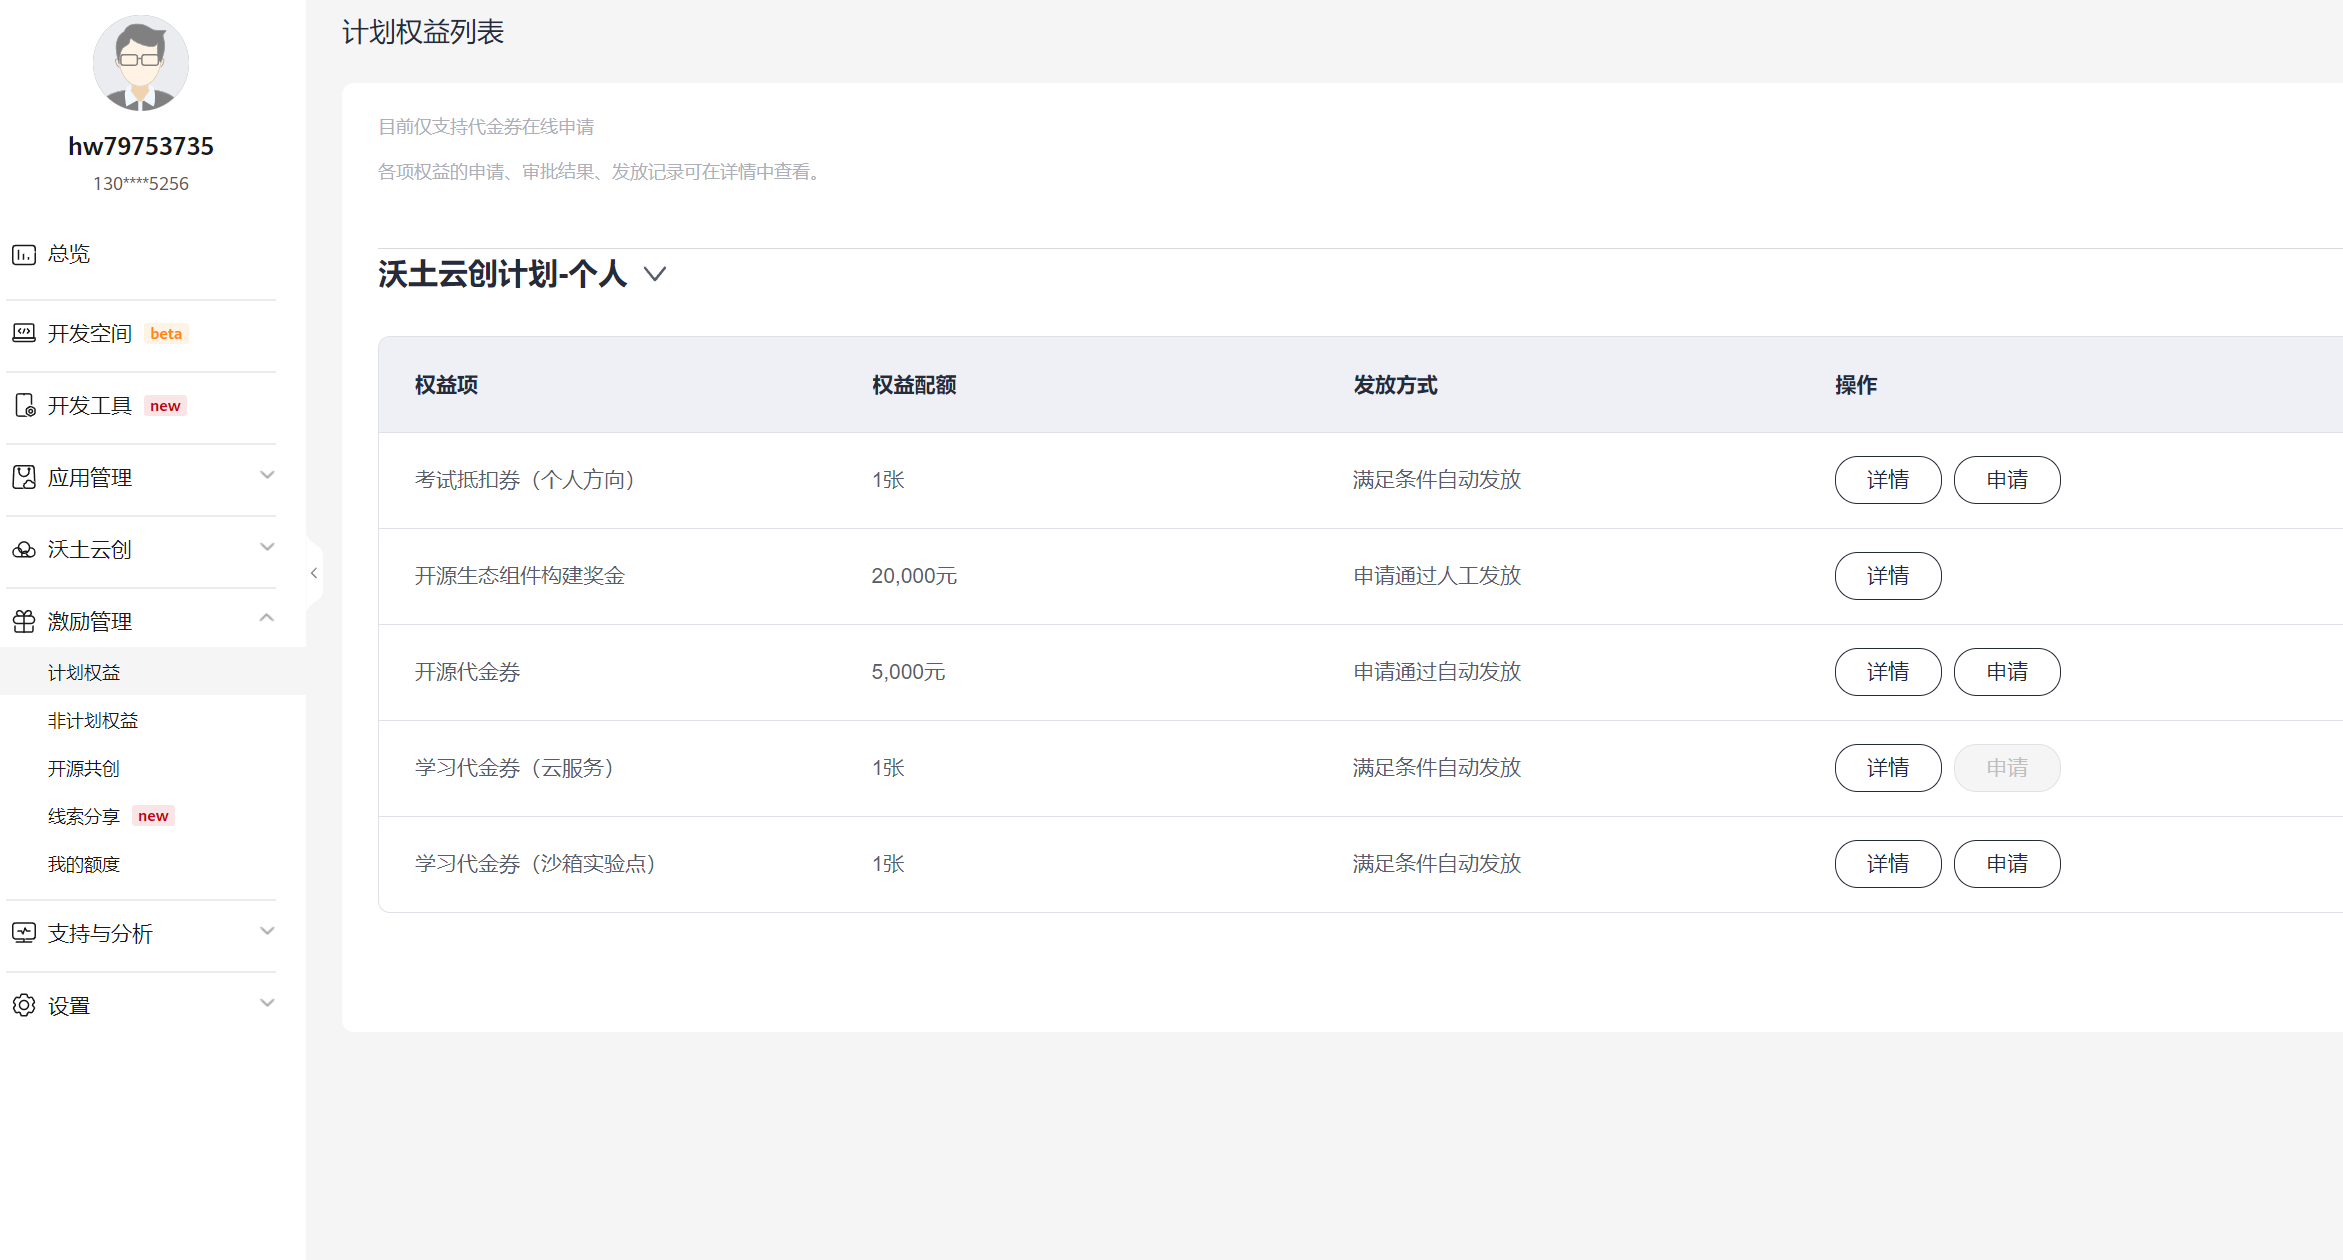Viewport: 2343px width, 1260px height.
Task: Click the 发放方式 column header
Action: point(1395,385)
